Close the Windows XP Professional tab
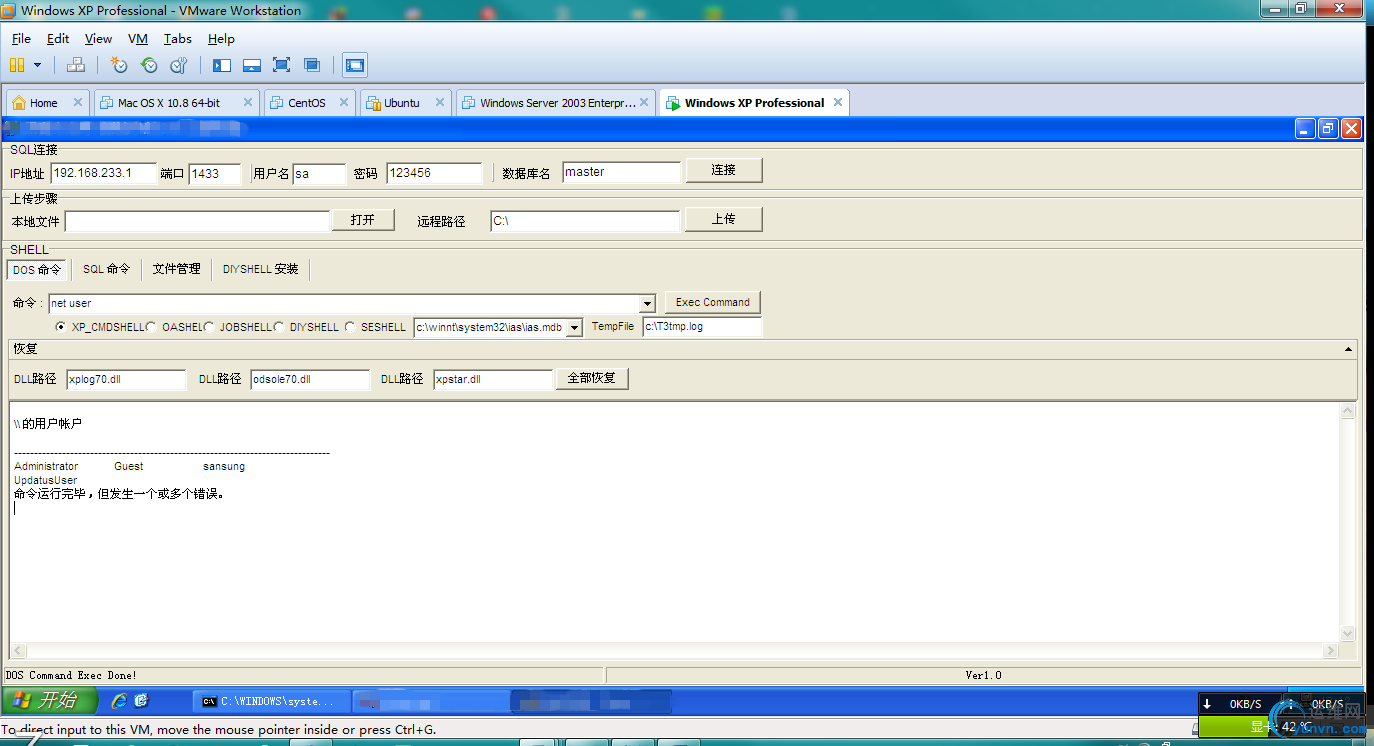The height and width of the screenshot is (746, 1374). pyautogui.click(x=838, y=102)
